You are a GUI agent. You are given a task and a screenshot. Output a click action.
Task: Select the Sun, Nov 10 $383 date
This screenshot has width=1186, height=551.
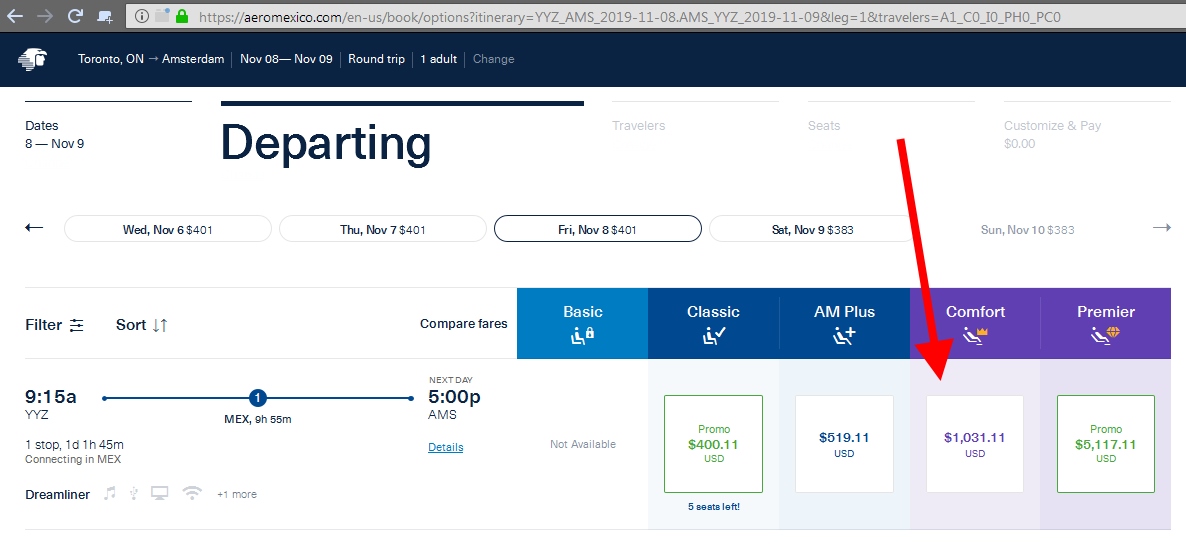1027,229
